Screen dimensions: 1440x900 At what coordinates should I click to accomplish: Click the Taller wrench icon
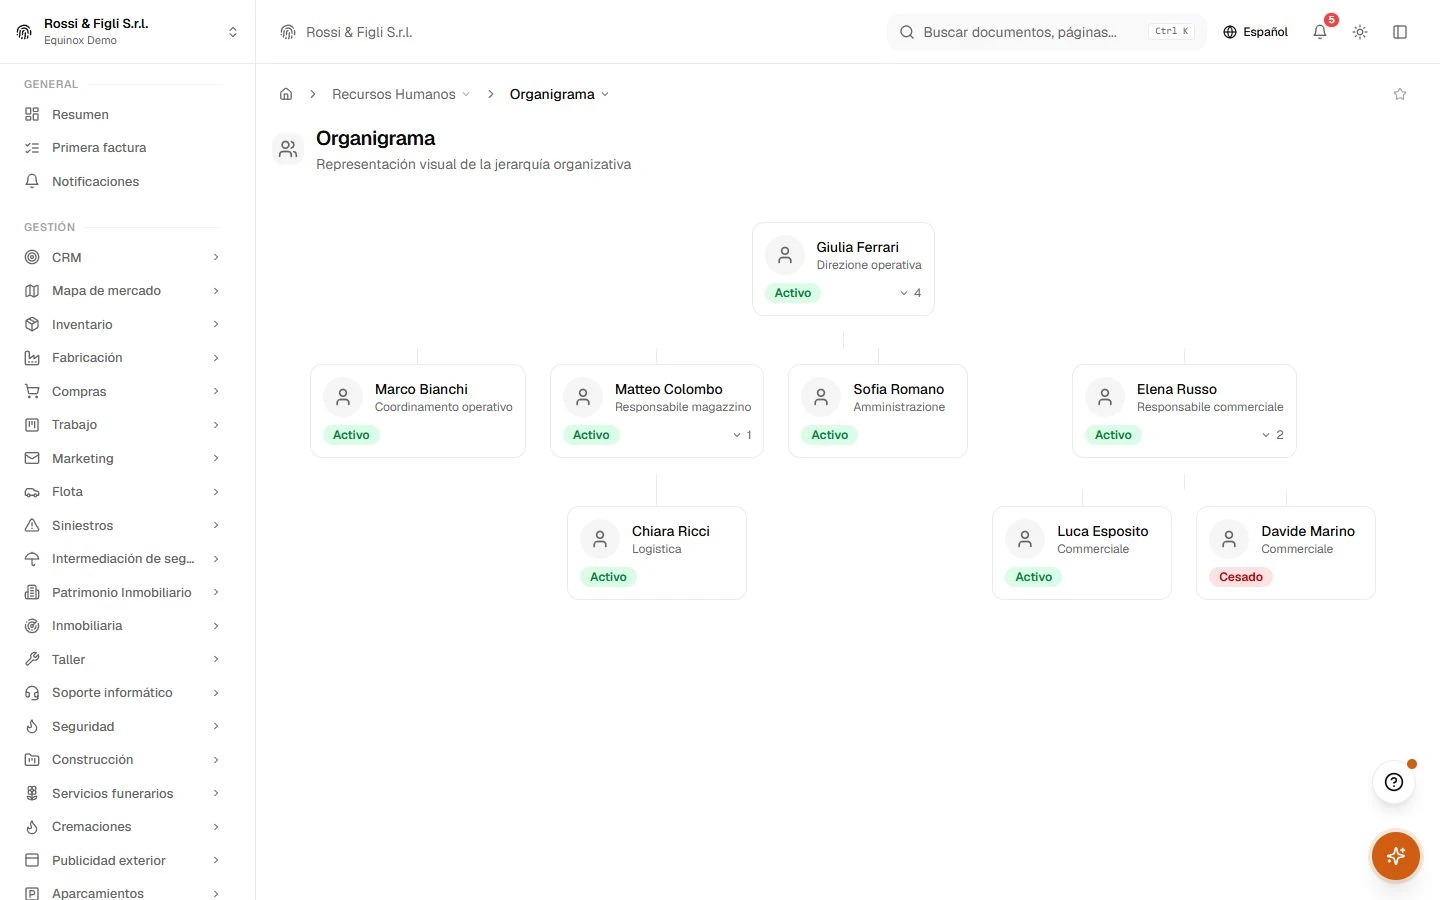click(x=32, y=659)
